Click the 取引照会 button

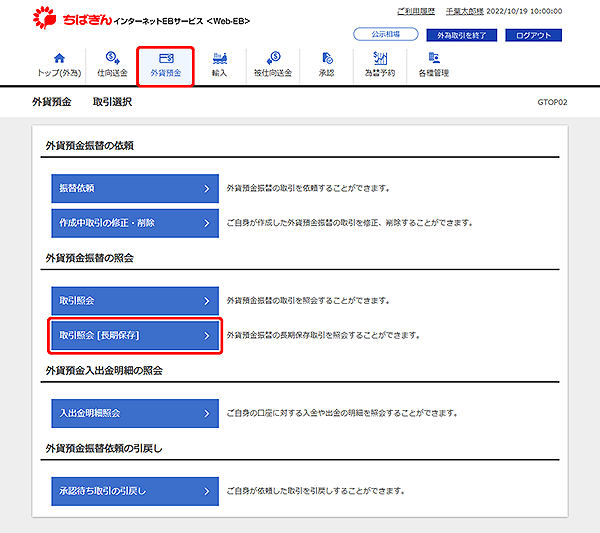coord(135,301)
